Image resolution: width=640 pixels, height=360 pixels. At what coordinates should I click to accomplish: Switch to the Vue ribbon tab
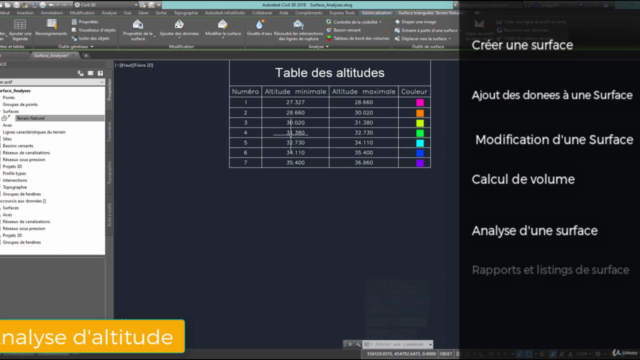[128, 13]
